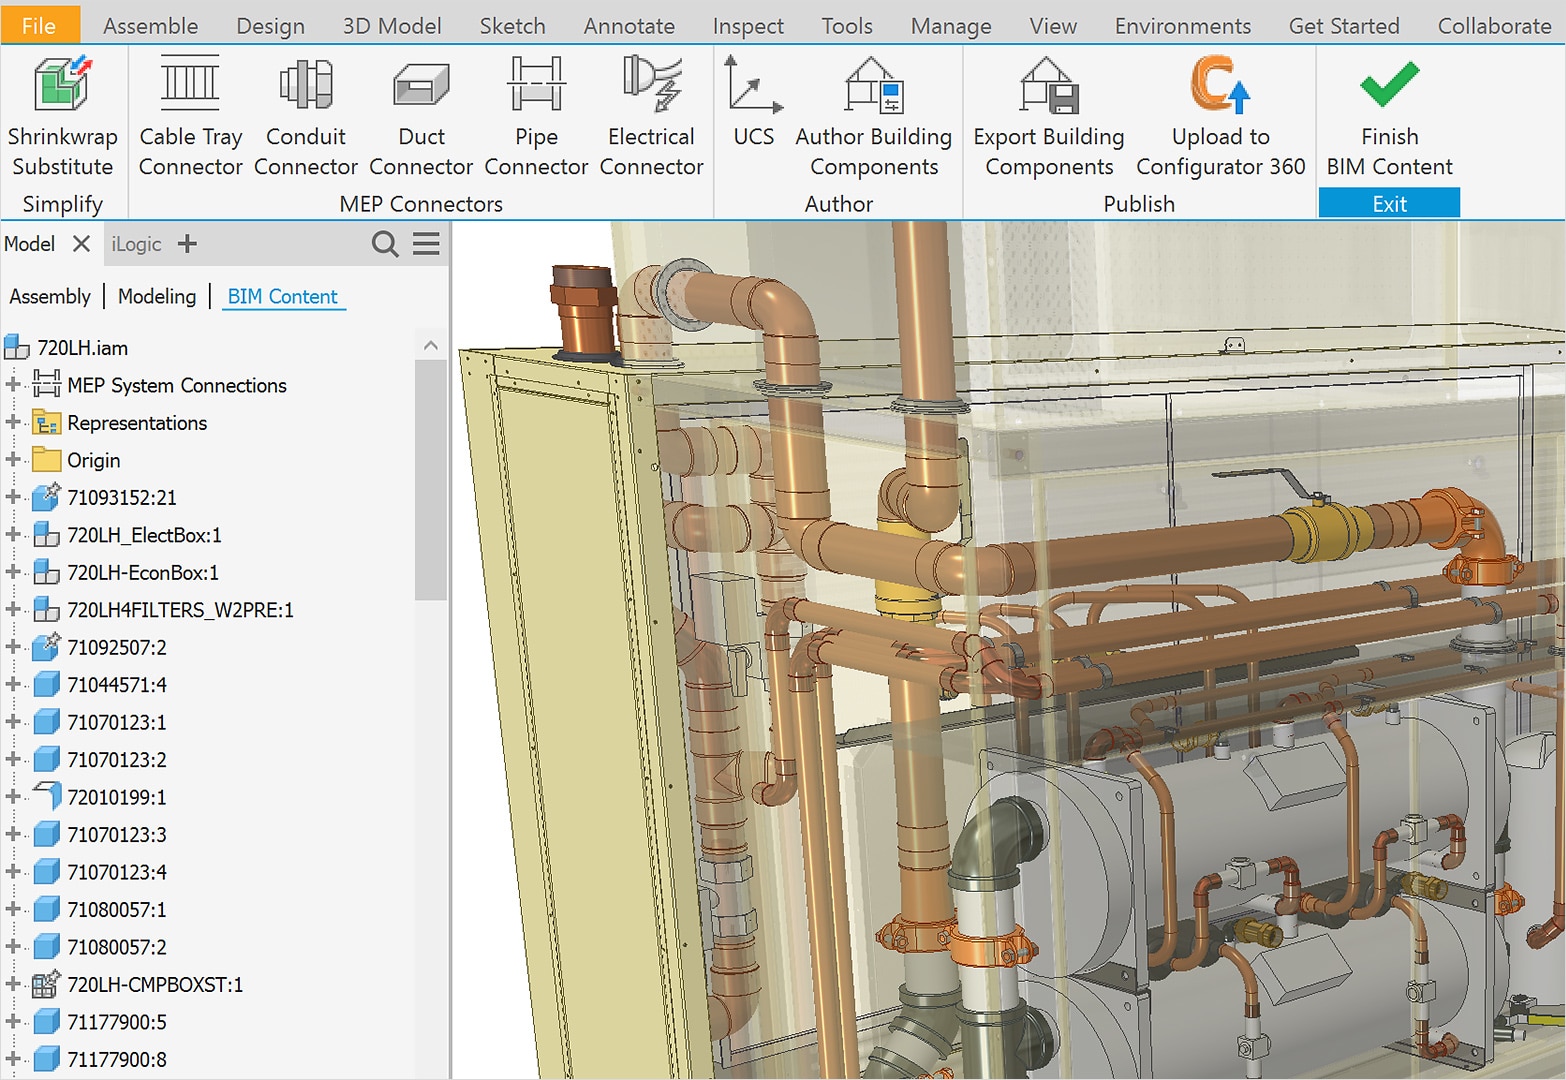This screenshot has height=1080, width=1566.
Task: Switch to the Inspect ribbon tab
Action: (x=748, y=26)
